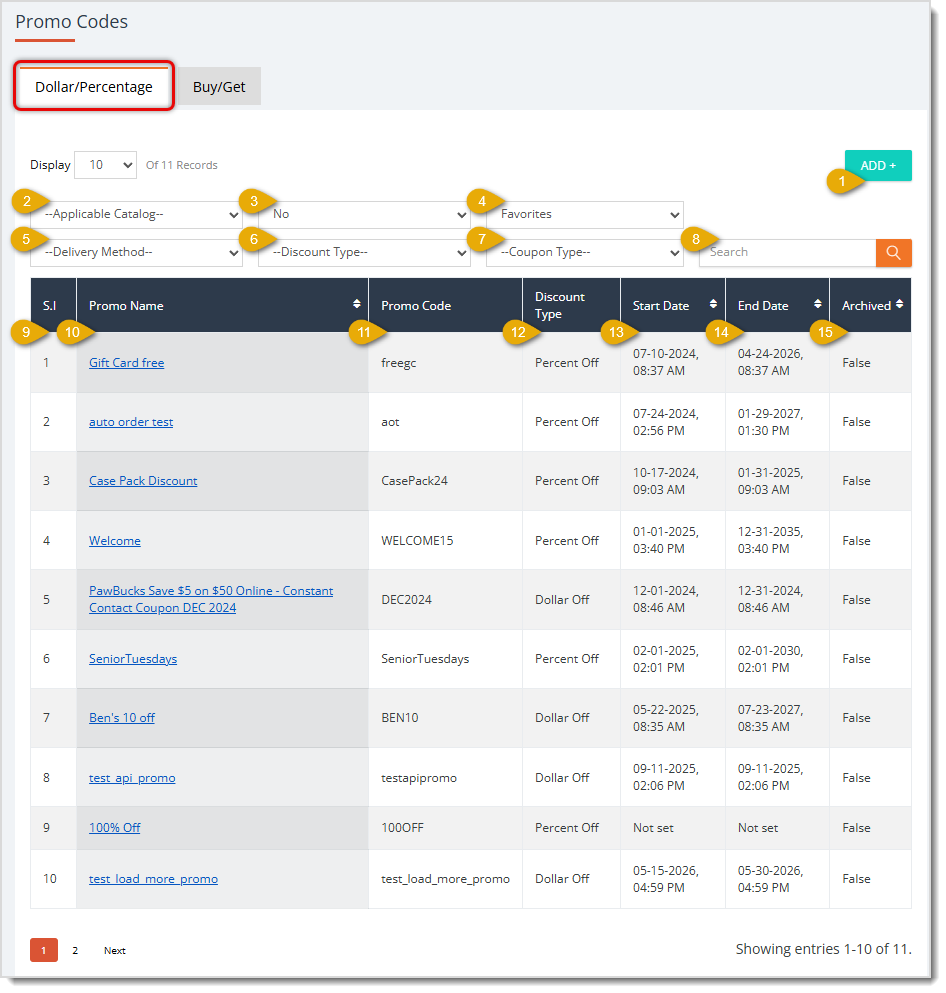Sort by Promo Name arrows

(x=356, y=304)
